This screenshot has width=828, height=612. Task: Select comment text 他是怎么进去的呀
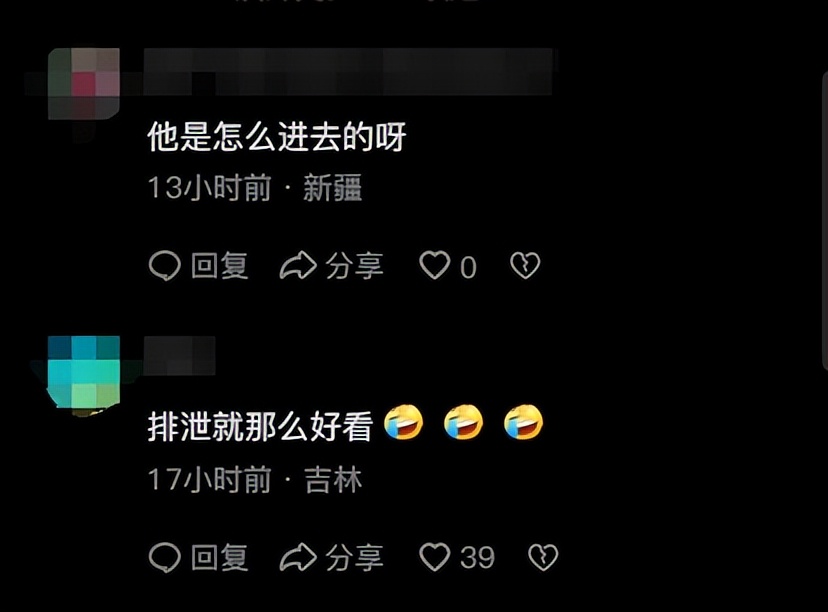(277, 137)
